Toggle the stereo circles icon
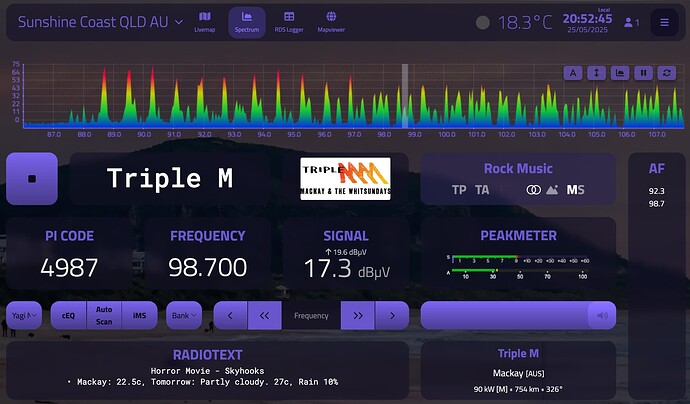This screenshot has width=690, height=404. [533, 190]
